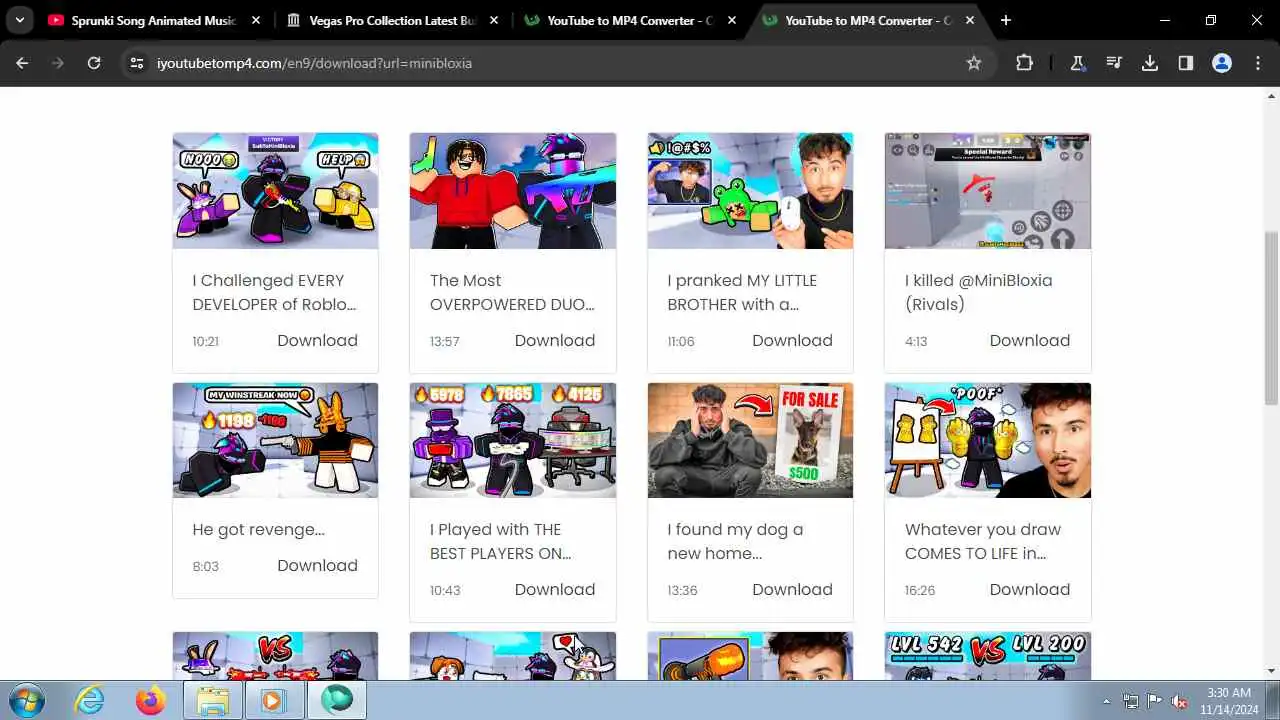Open the profile avatar menu
This screenshot has width=1280, height=720.
coord(1222,63)
